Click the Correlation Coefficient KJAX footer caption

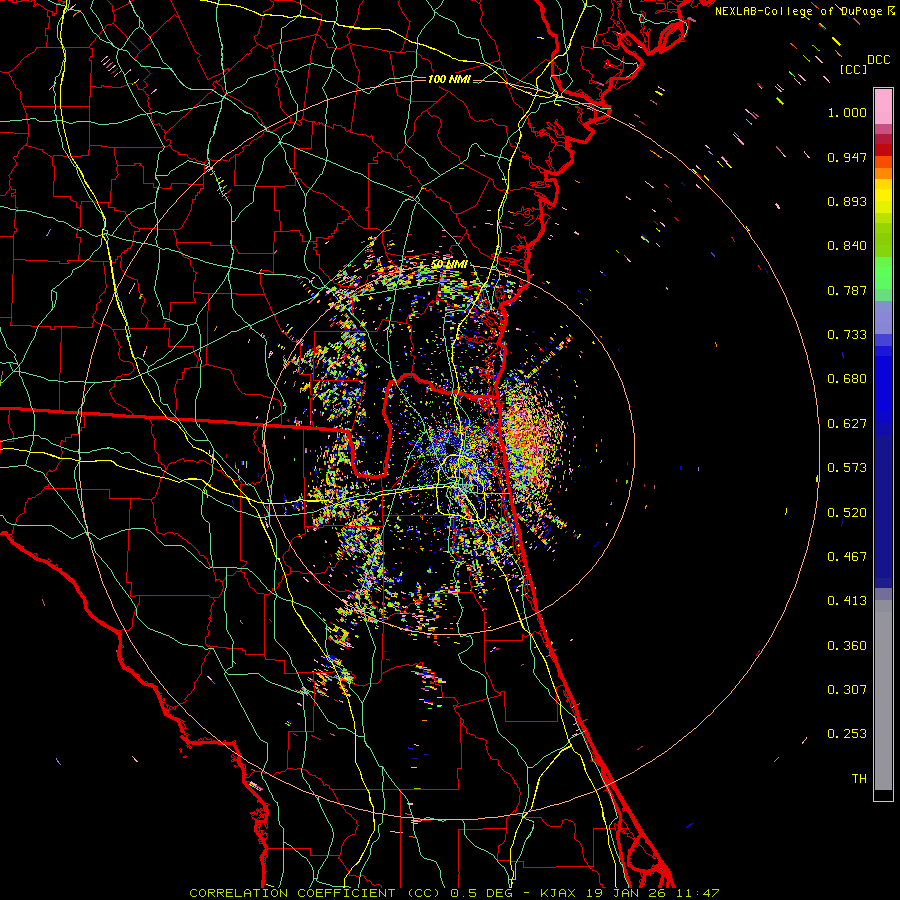[454, 893]
